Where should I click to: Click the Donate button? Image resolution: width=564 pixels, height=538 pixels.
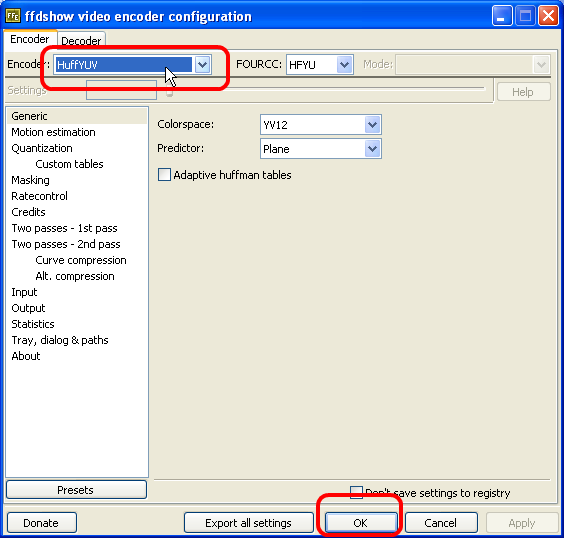coord(41,523)
